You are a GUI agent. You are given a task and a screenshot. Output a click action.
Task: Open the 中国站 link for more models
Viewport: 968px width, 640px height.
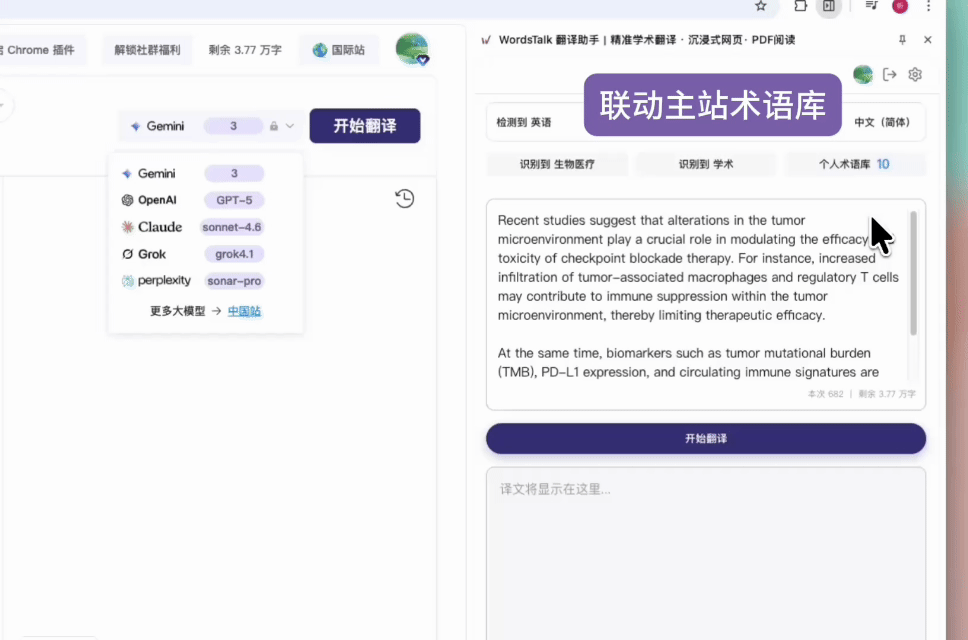tap(244, 311)
